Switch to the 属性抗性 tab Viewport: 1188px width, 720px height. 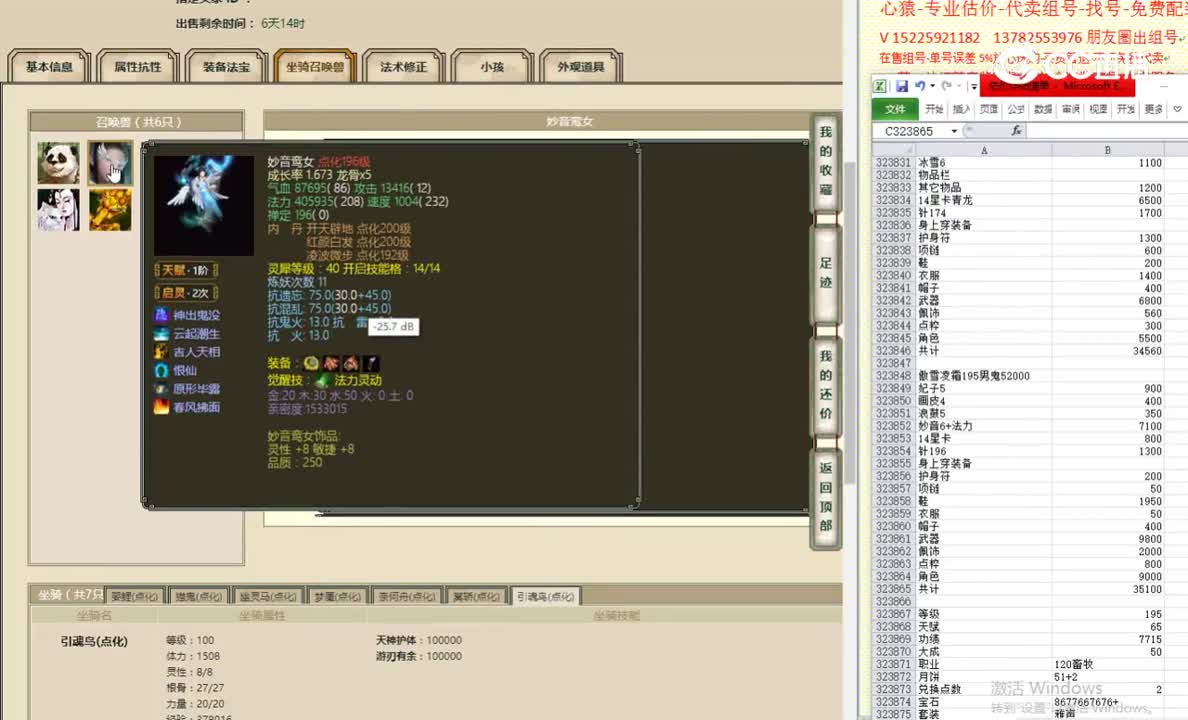(137, 67)
